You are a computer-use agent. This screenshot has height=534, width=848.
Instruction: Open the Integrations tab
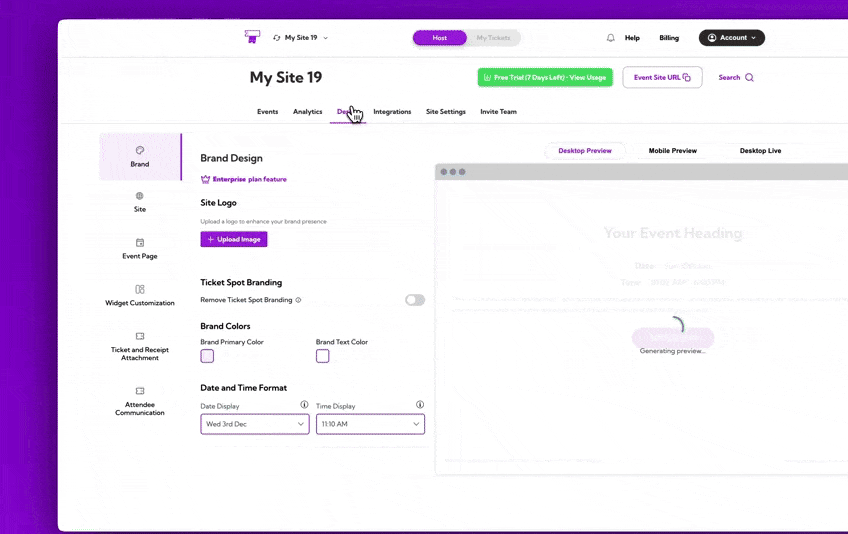tap(392, 111)
